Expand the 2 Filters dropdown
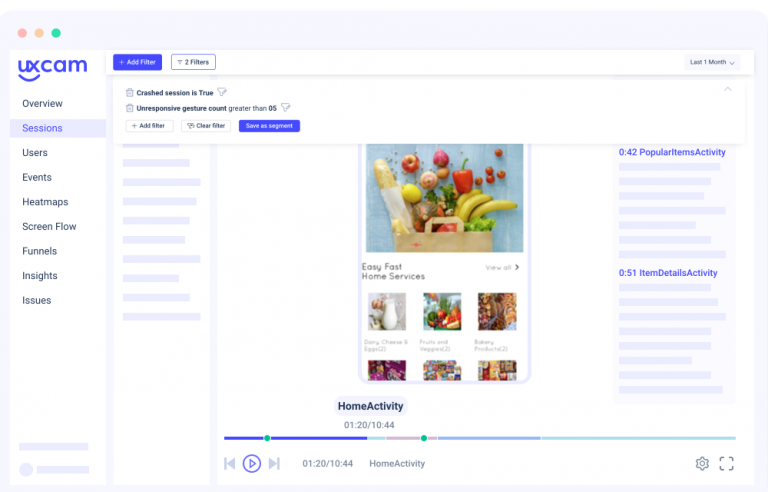768x492 pixels. [193, 62]
